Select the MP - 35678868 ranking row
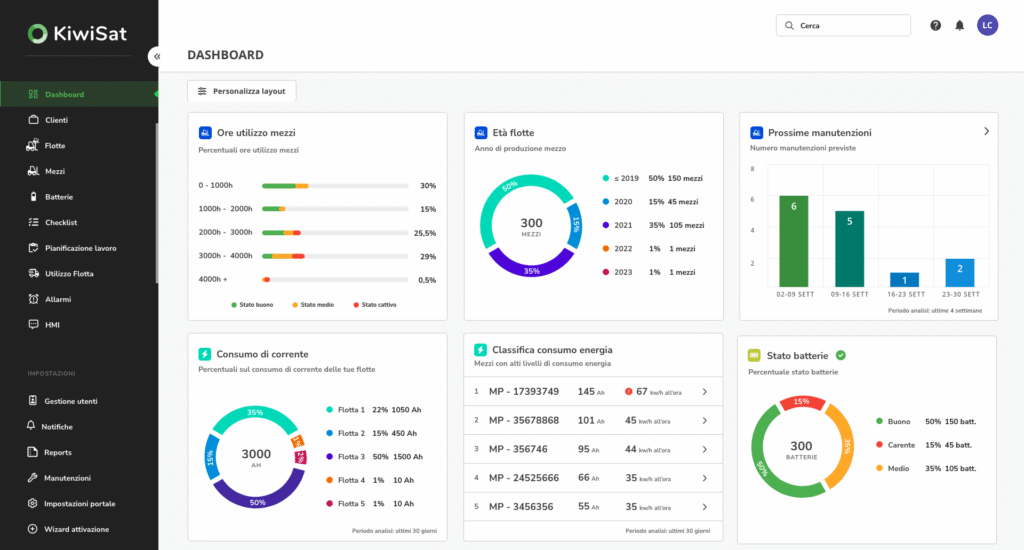This screenshot has height=550, width=1024. [x=593, y=421]
